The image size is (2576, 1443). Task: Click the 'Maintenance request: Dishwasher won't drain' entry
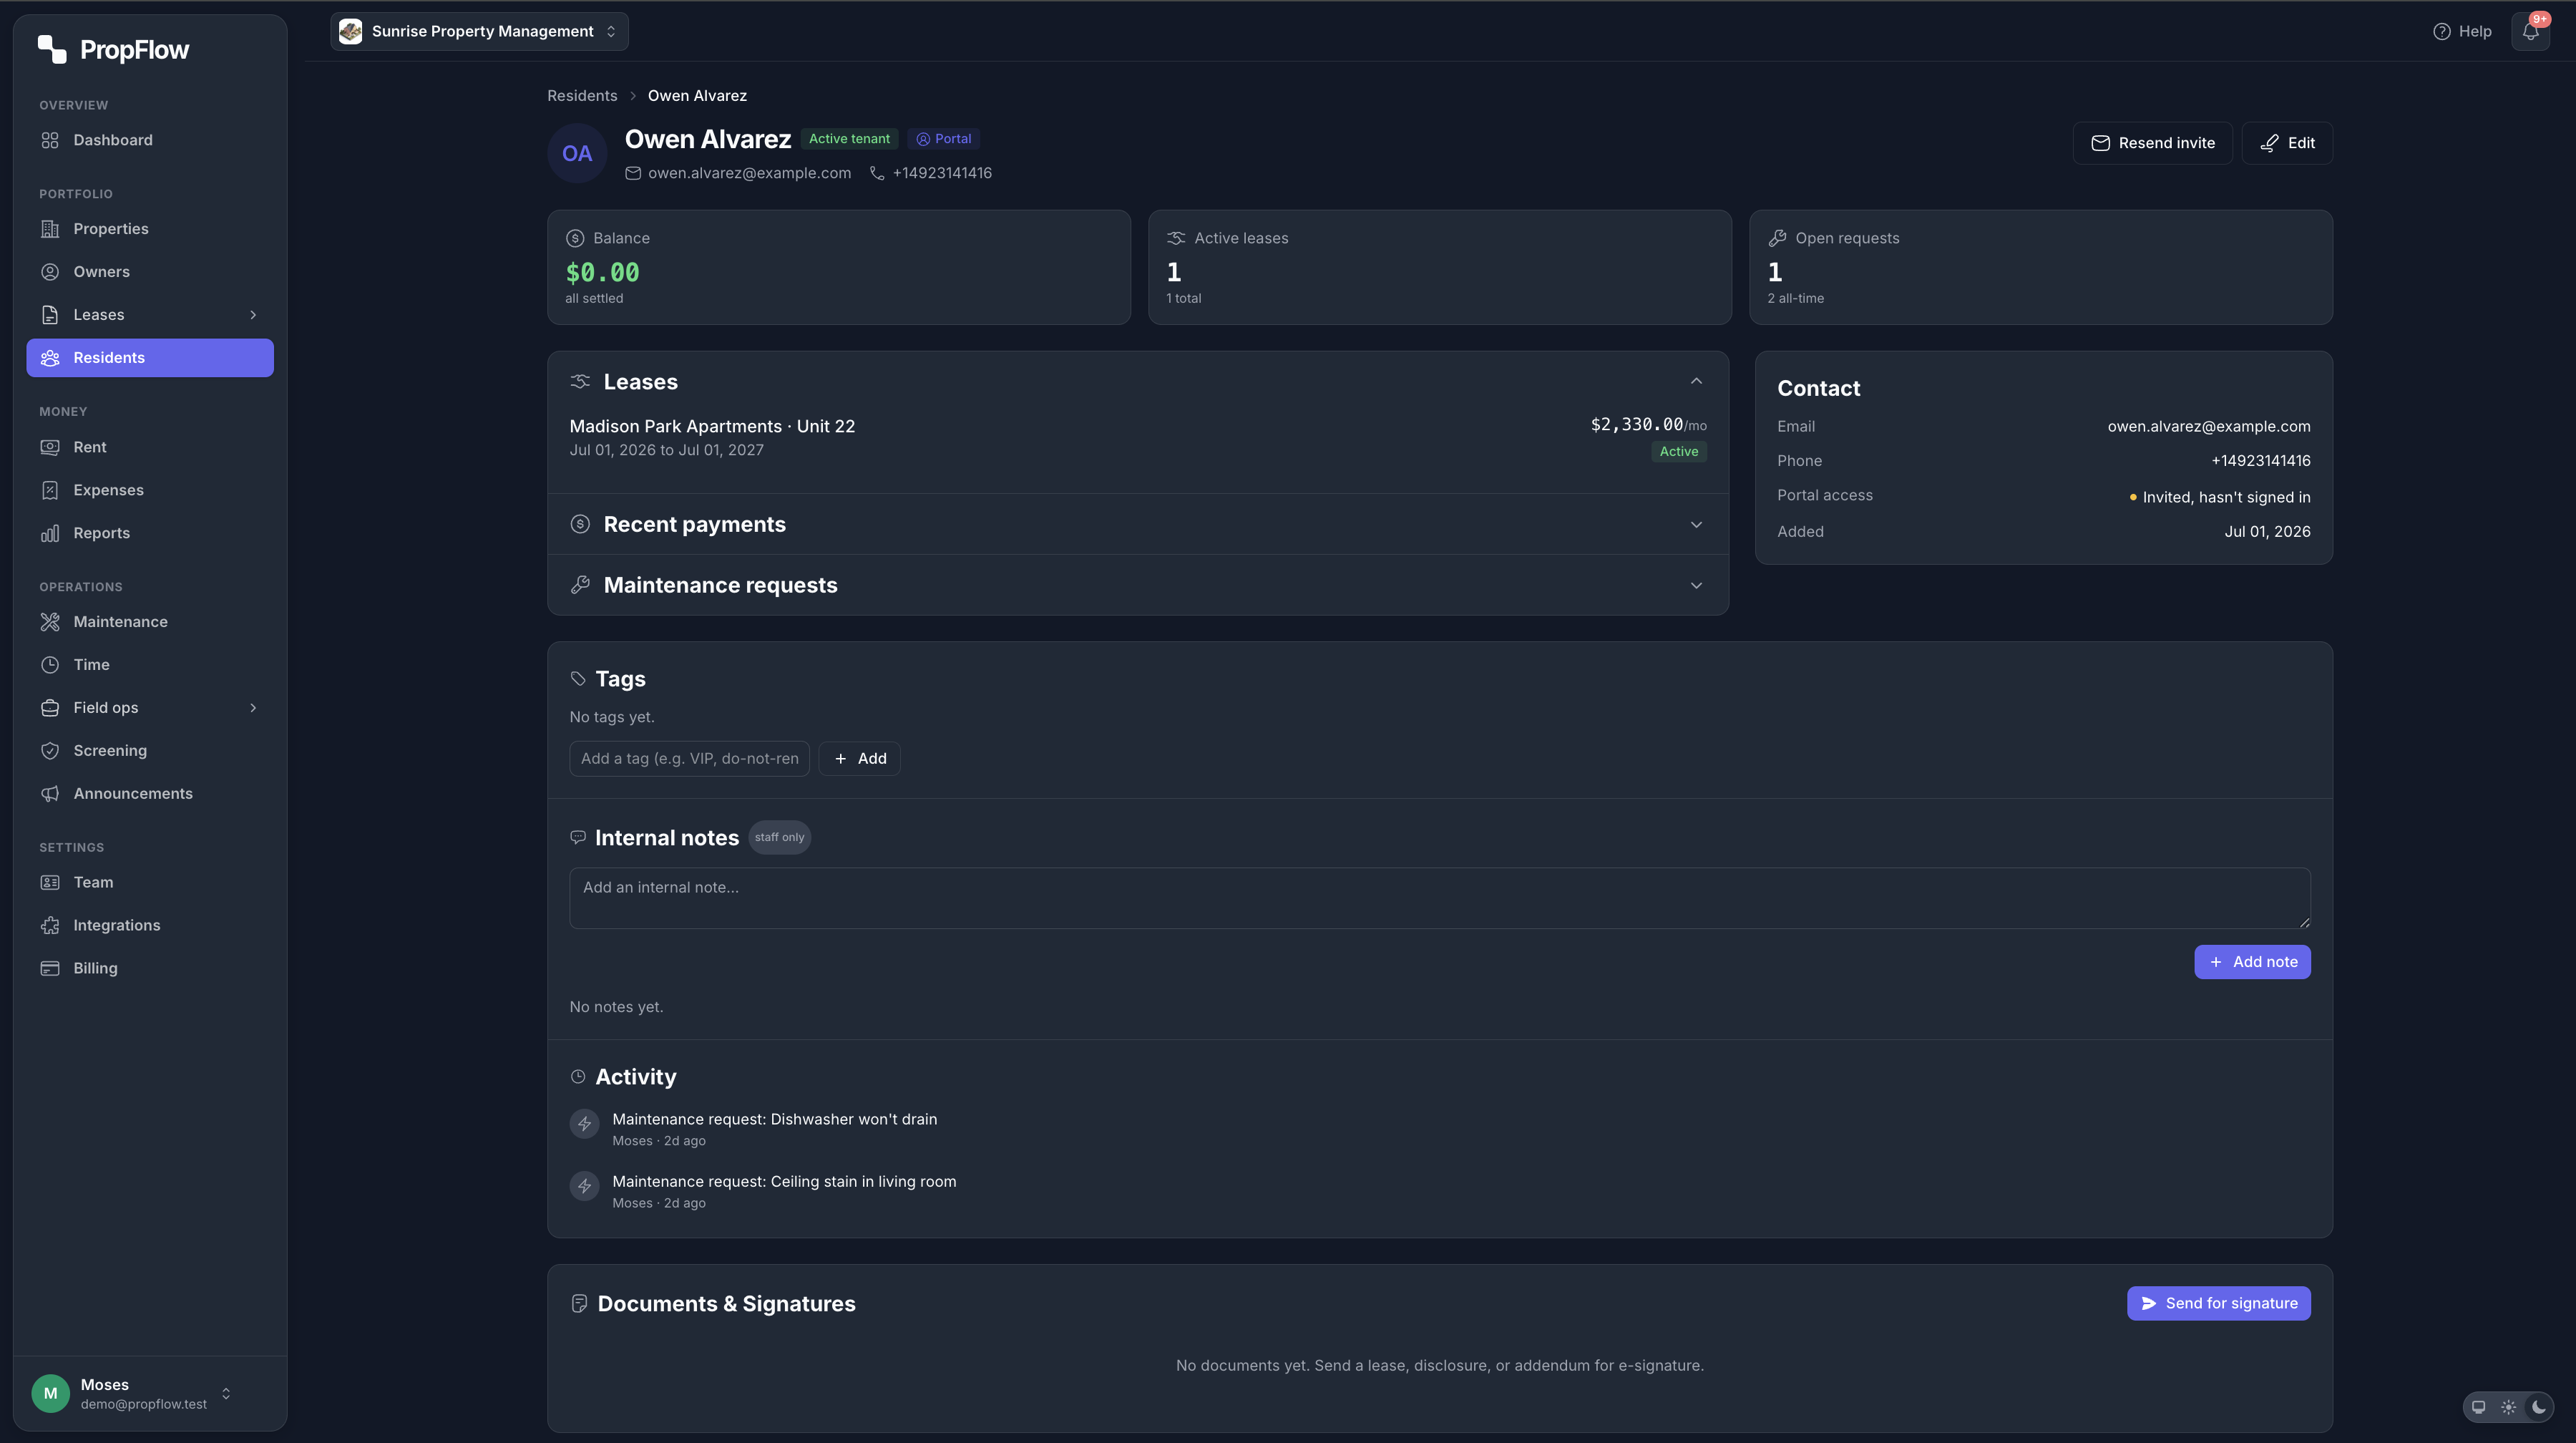(774, 1119)
